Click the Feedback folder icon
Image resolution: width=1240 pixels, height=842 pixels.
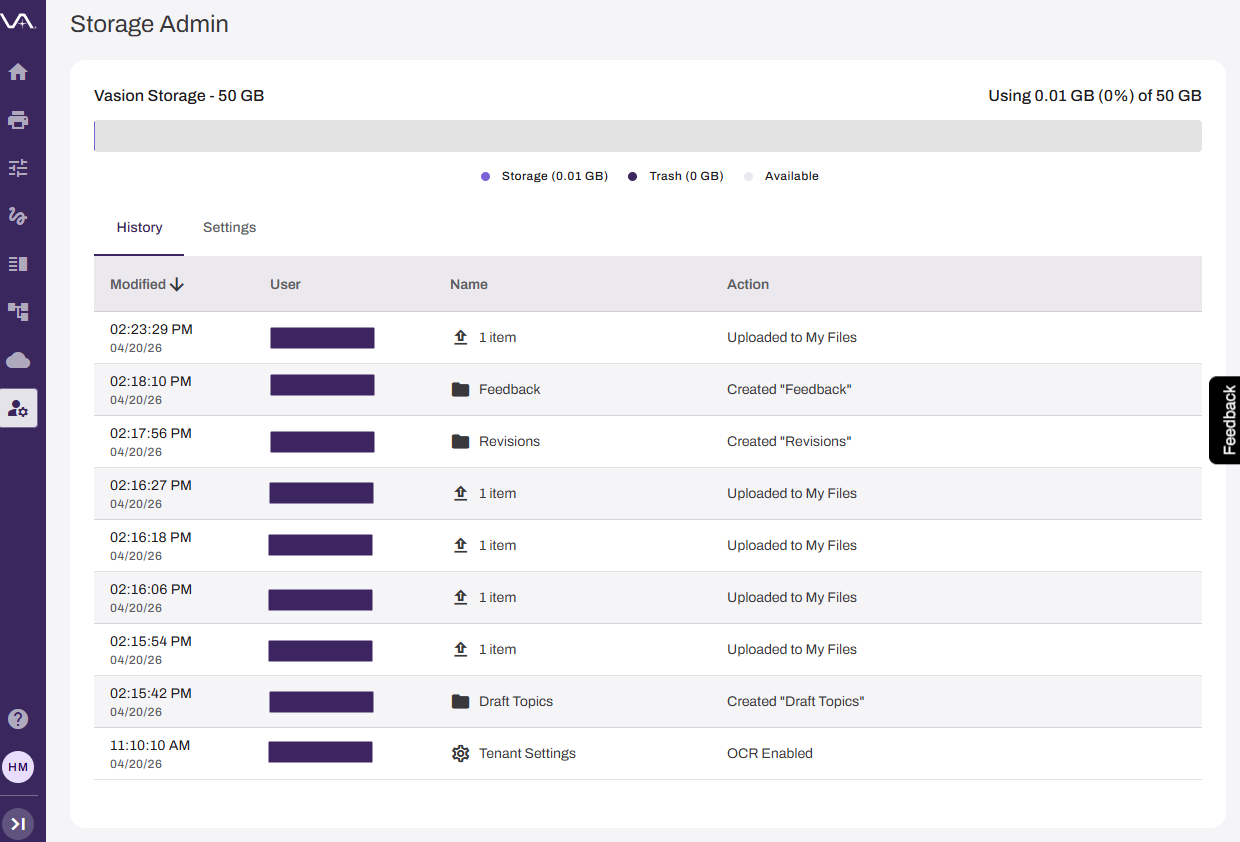tap(460, 390)
